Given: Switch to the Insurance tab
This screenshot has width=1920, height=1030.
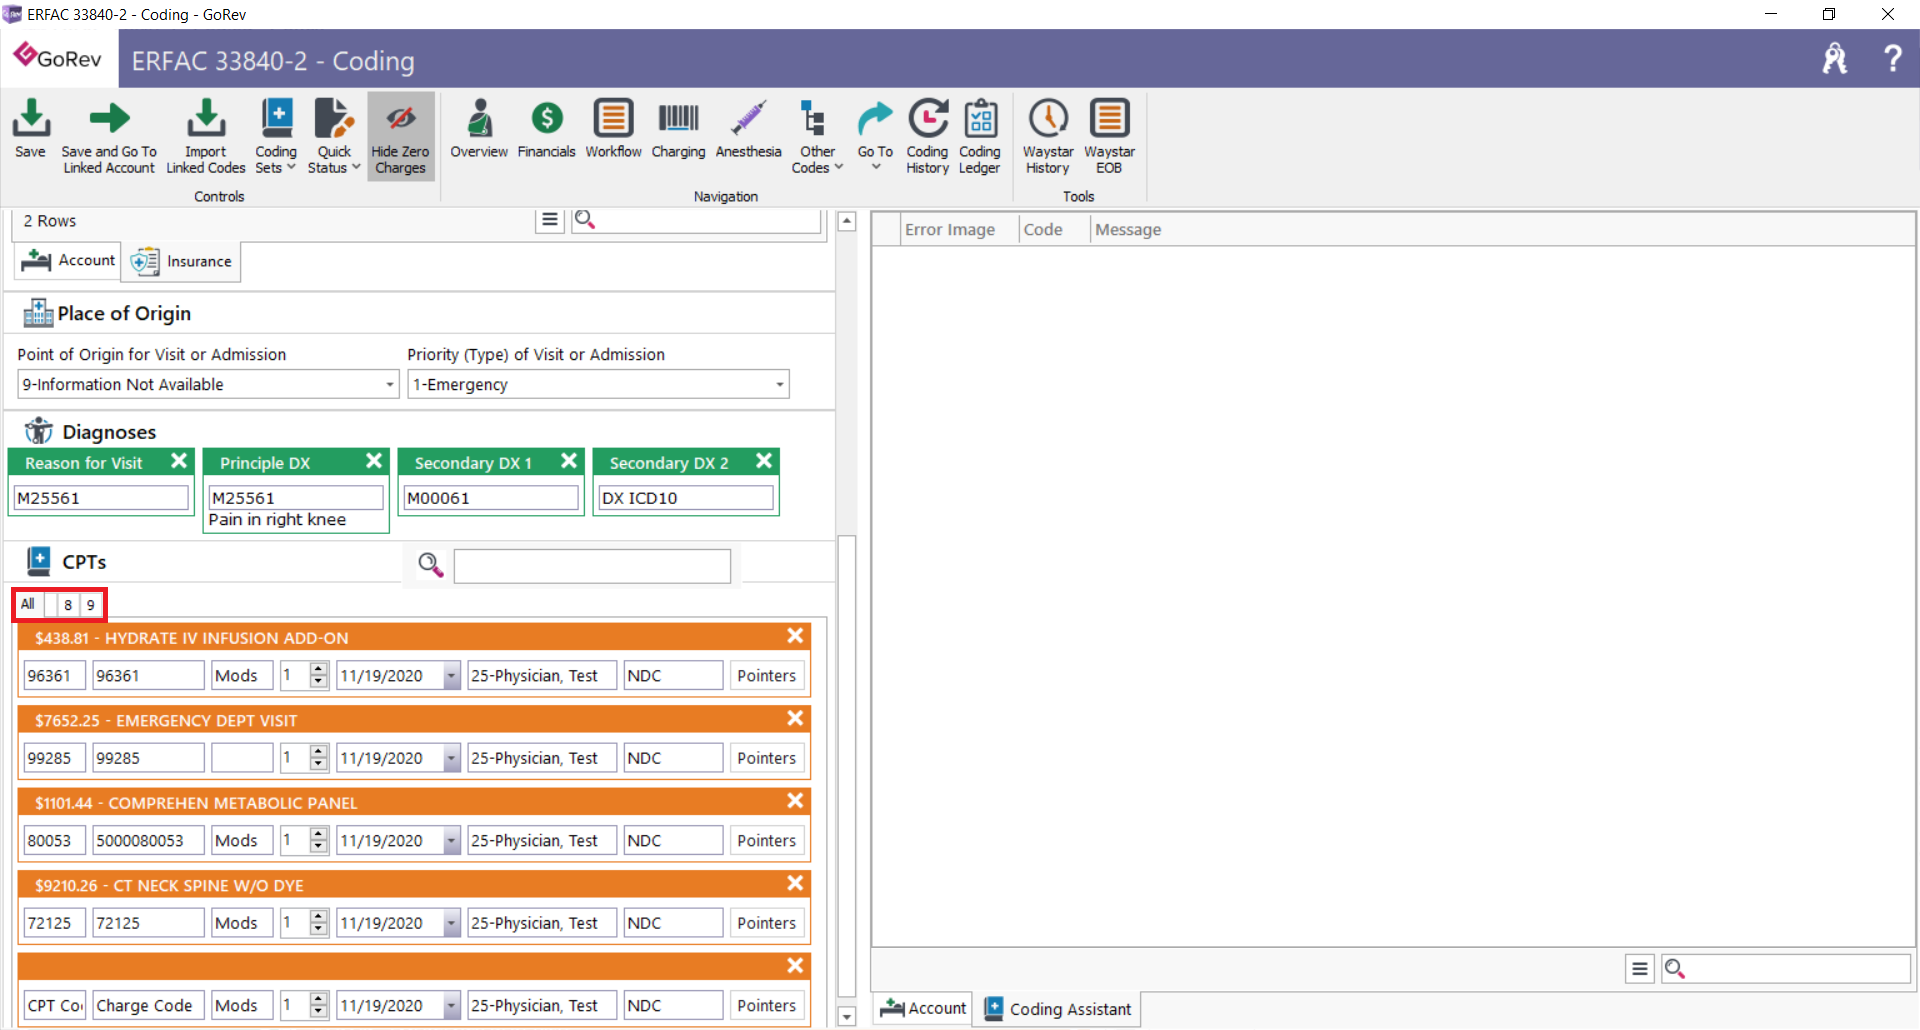Looking at the screenshot, I should point(181,261).
